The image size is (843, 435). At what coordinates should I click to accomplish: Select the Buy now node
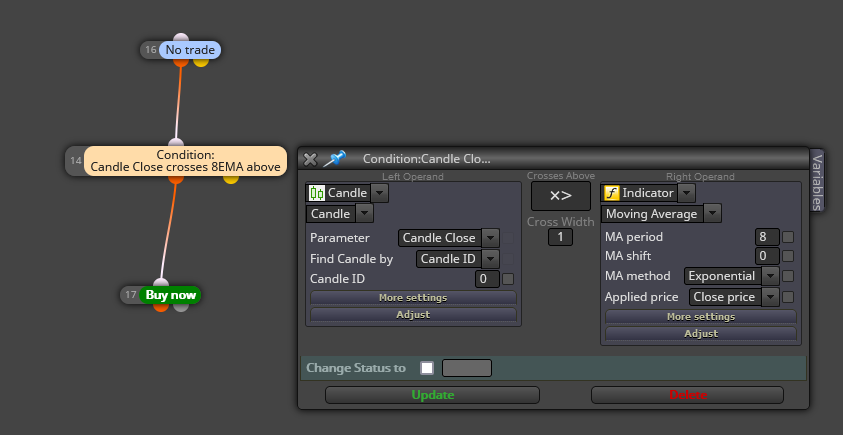[x=170, y=295]
